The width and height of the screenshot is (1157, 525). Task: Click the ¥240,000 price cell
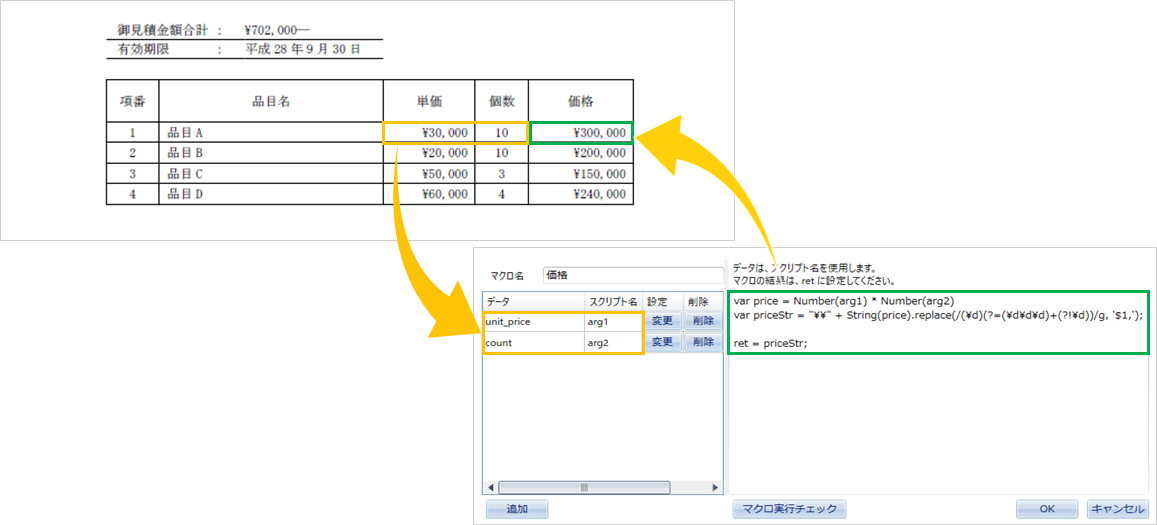[x=581, y=194]
